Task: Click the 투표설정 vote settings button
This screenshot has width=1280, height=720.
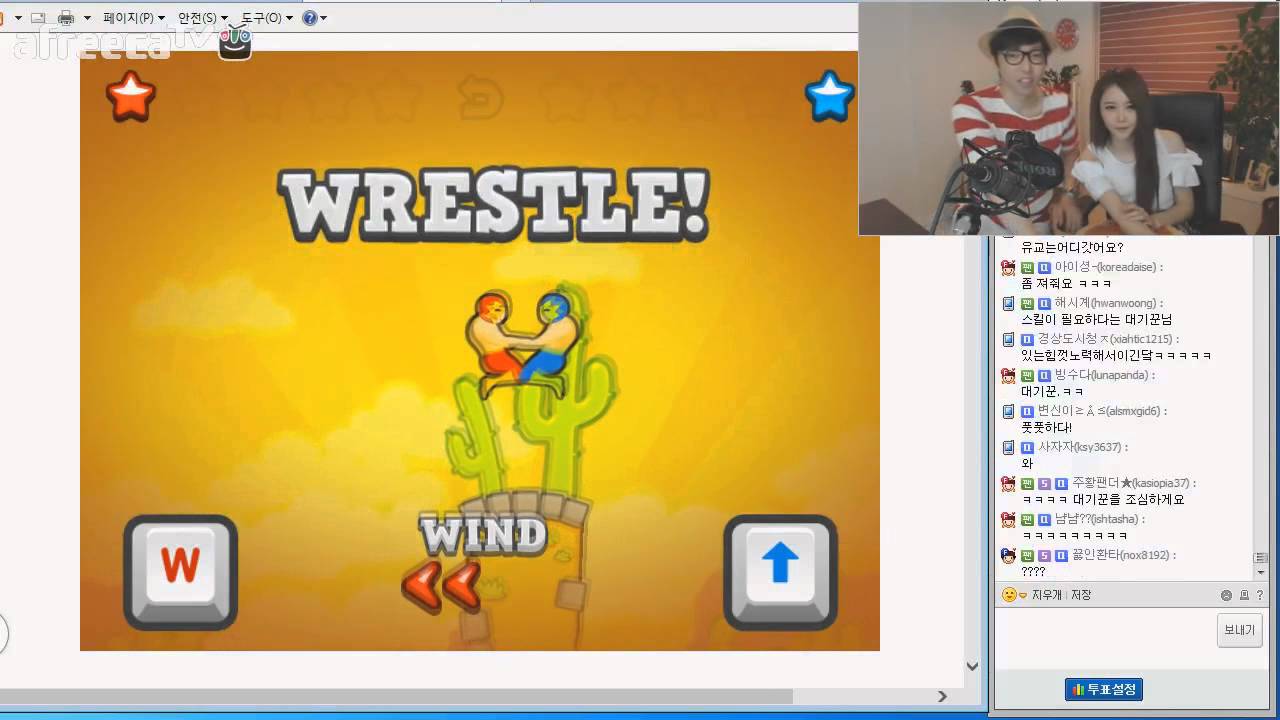Action: 1104,690
